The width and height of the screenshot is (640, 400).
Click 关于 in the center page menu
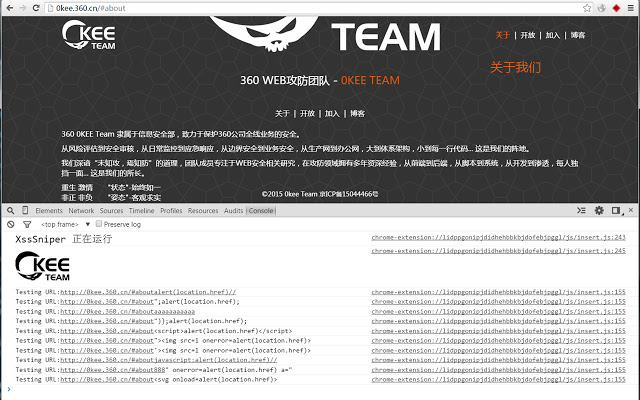pos(282,113)
